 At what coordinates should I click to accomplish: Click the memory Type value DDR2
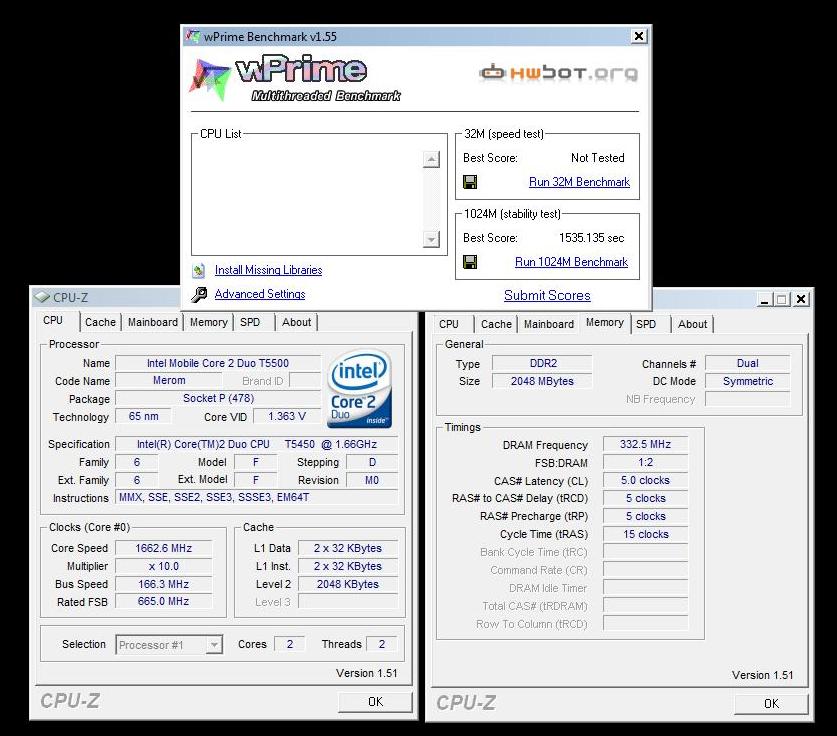pyautogui.click(x=543, y=363)
